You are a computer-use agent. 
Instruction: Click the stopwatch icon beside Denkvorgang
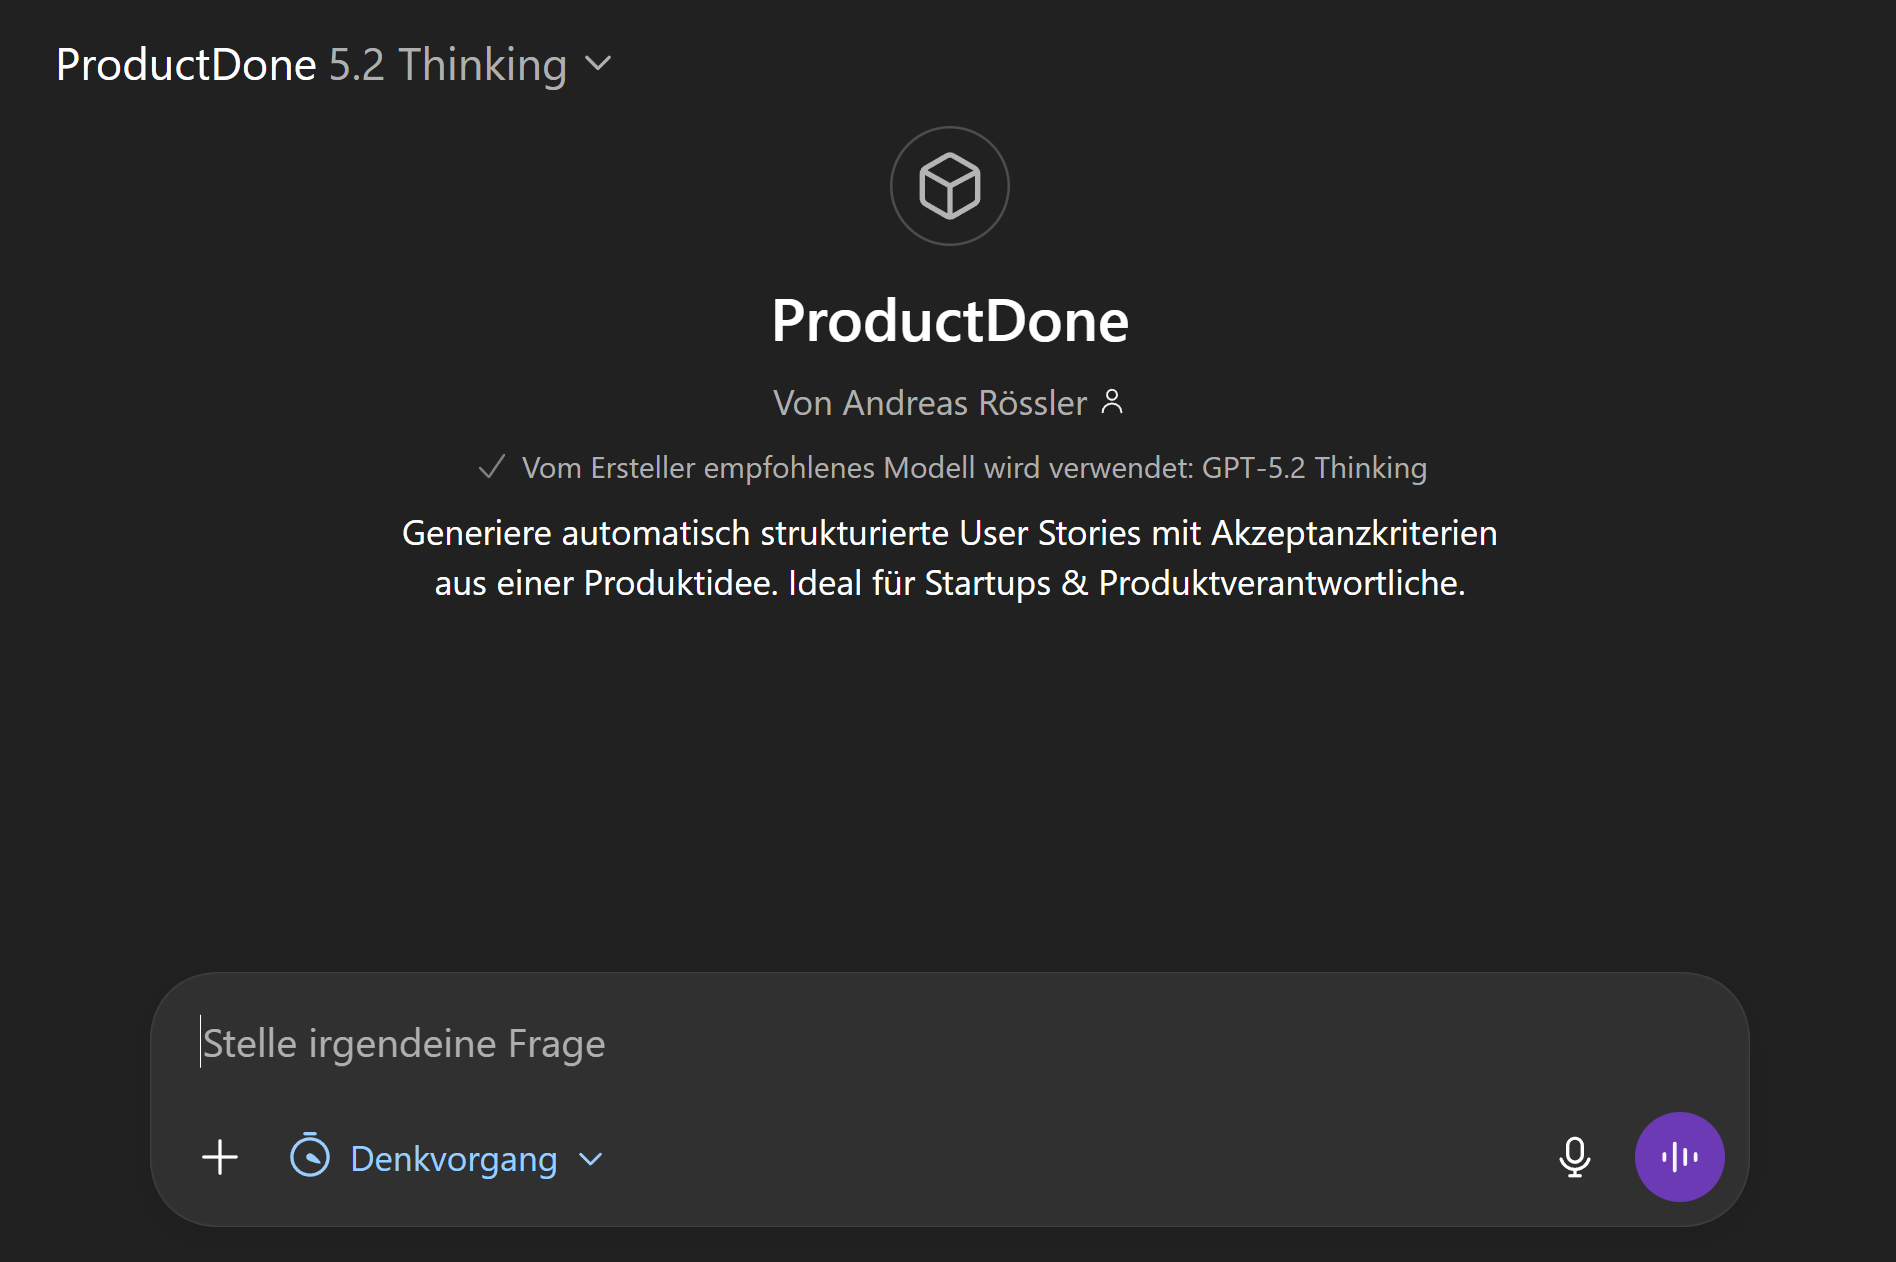pyautogui.click(x=311, y=1158)
